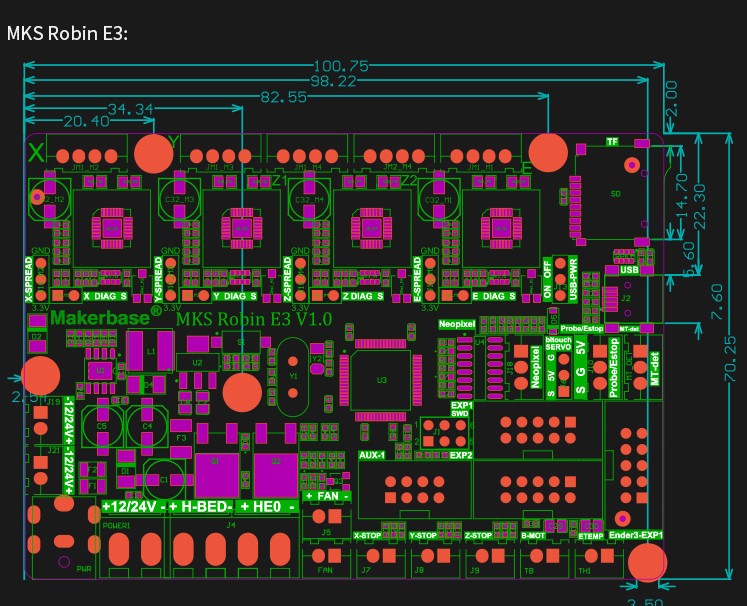Click the 34.34 dimension label
This screenshot has height=606, width=747.
point(130,110)
